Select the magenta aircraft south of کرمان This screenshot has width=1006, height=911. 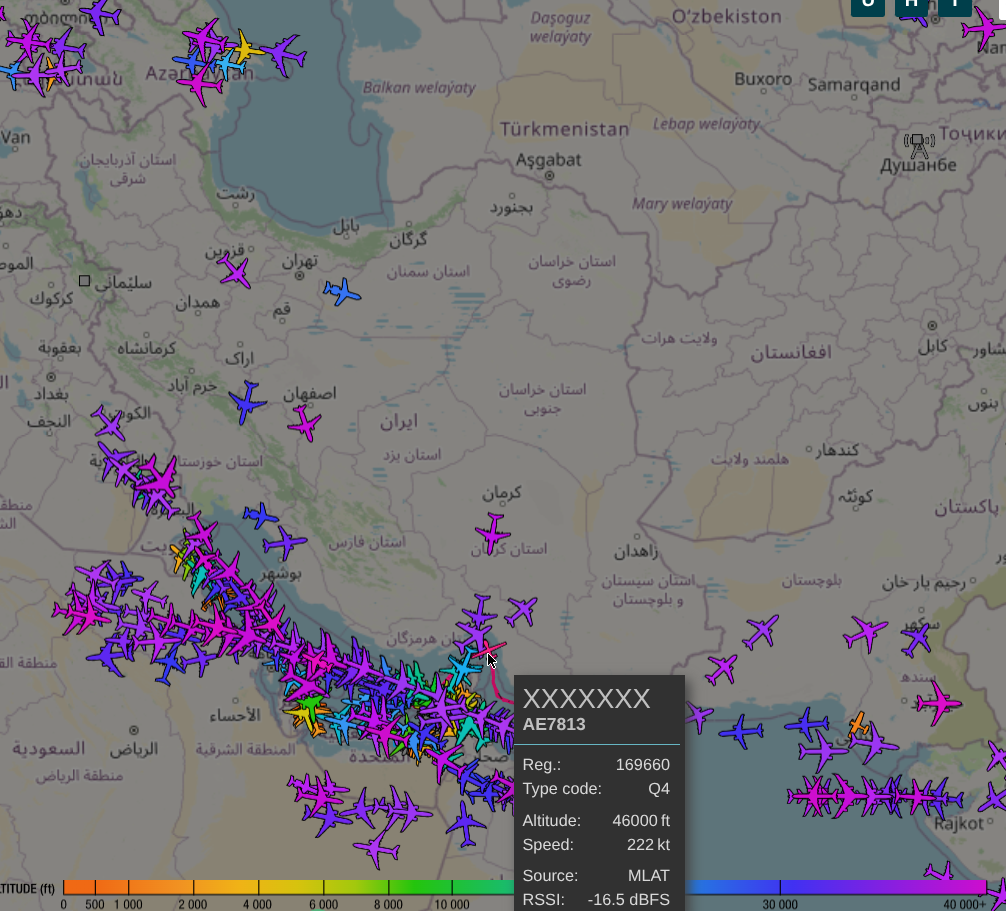point(493,533)
